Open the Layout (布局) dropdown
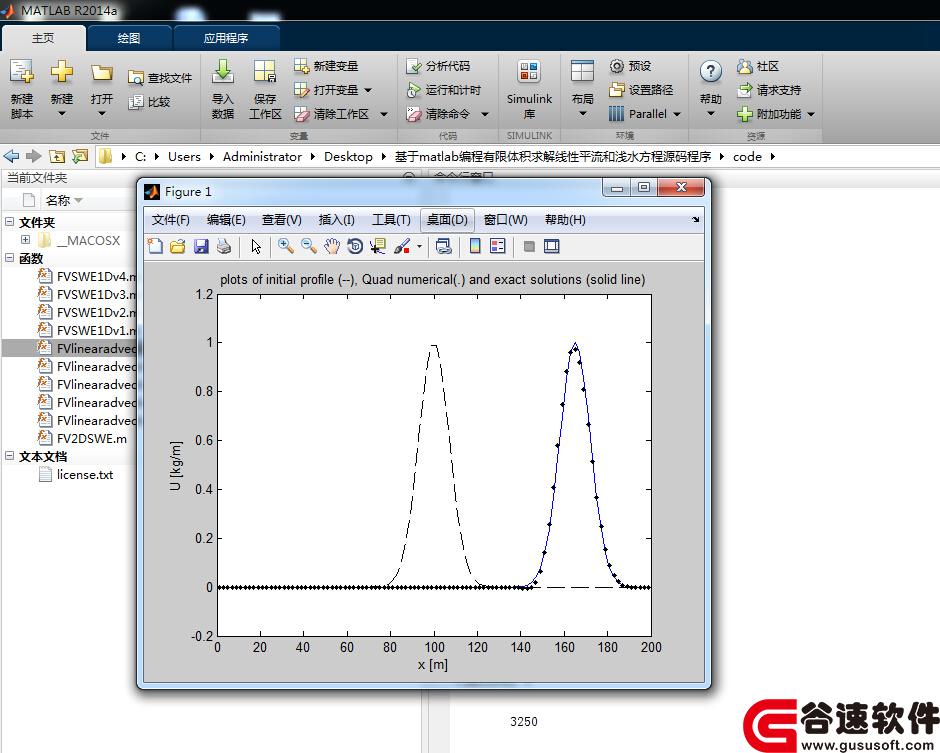This screenshot has width=940, height=753. [x=582, y=88]
